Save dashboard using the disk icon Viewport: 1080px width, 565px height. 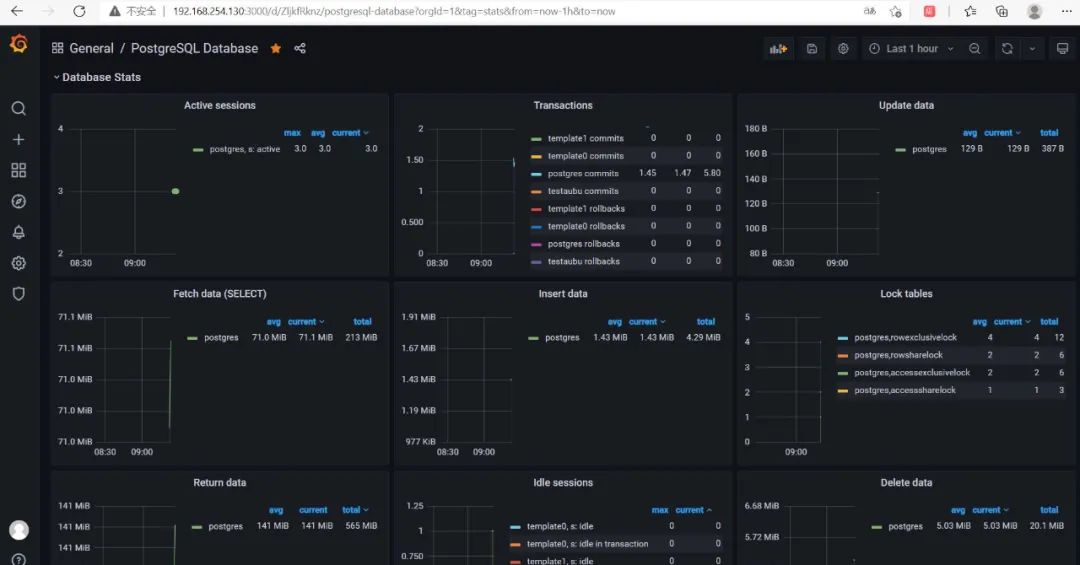point(812,49)
